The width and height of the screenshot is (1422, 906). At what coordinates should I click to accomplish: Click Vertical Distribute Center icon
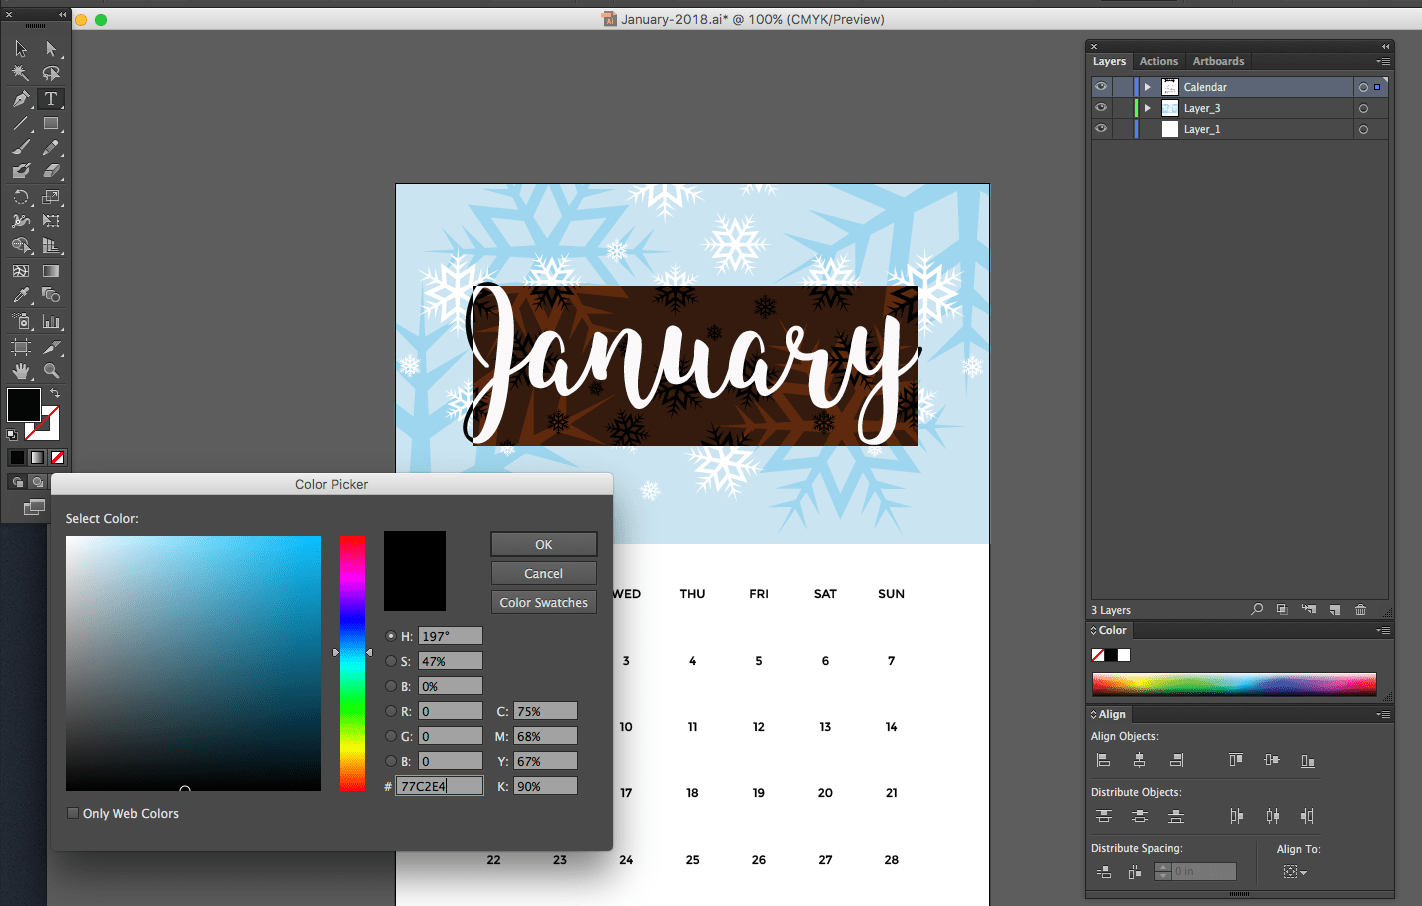point(1139,816)
